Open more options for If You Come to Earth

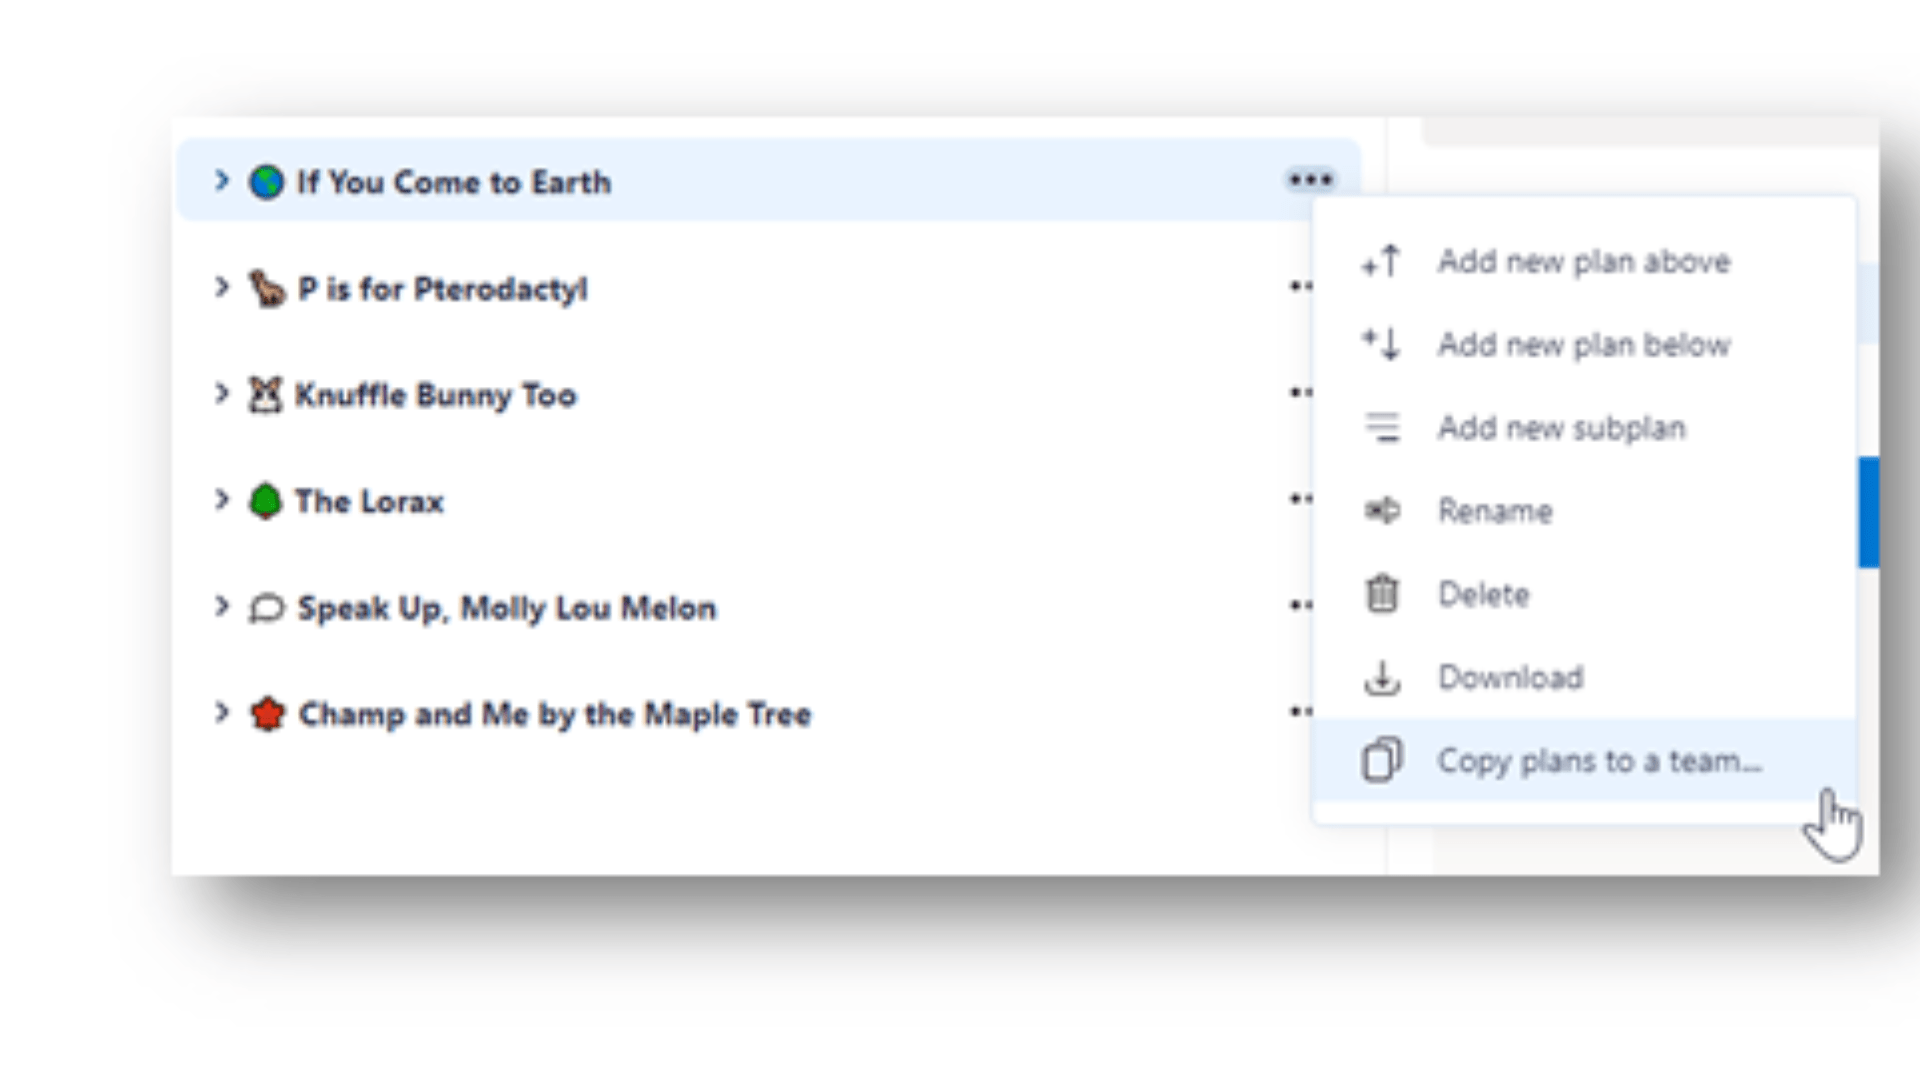click(x=1310, y=181)
